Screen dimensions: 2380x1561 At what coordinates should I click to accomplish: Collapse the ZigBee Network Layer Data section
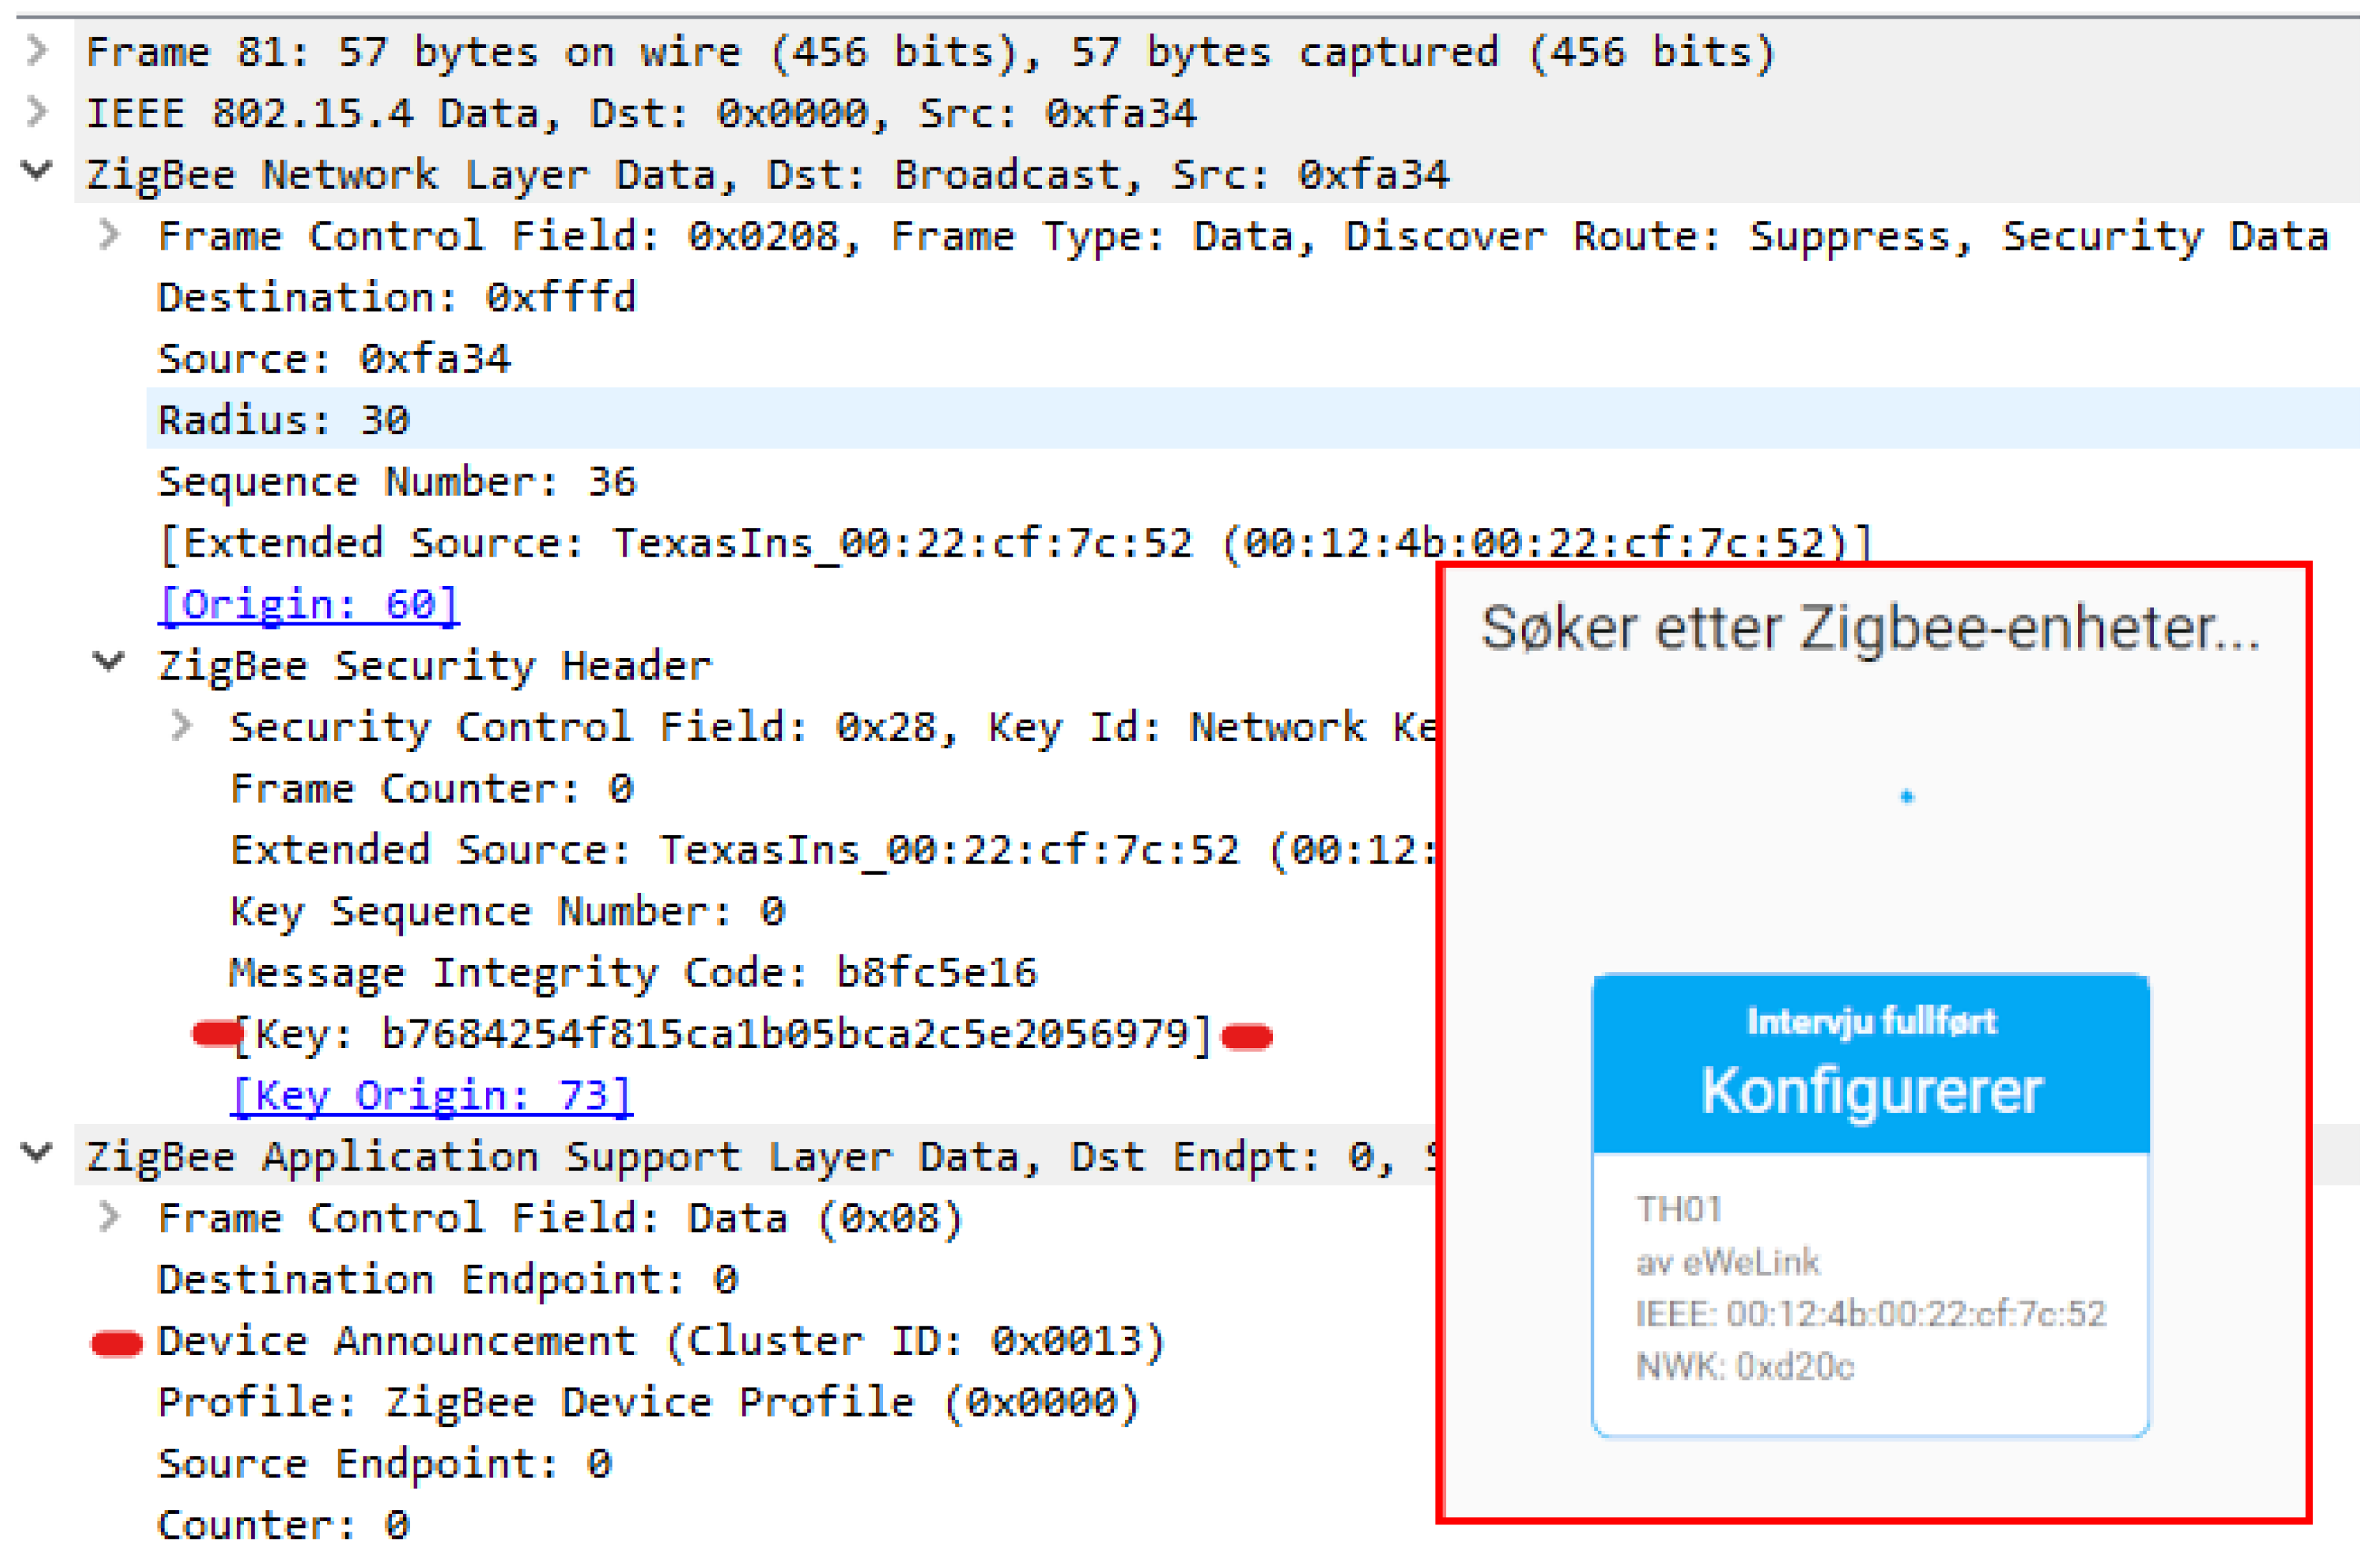pyautogui.click(x=37, y=171)
